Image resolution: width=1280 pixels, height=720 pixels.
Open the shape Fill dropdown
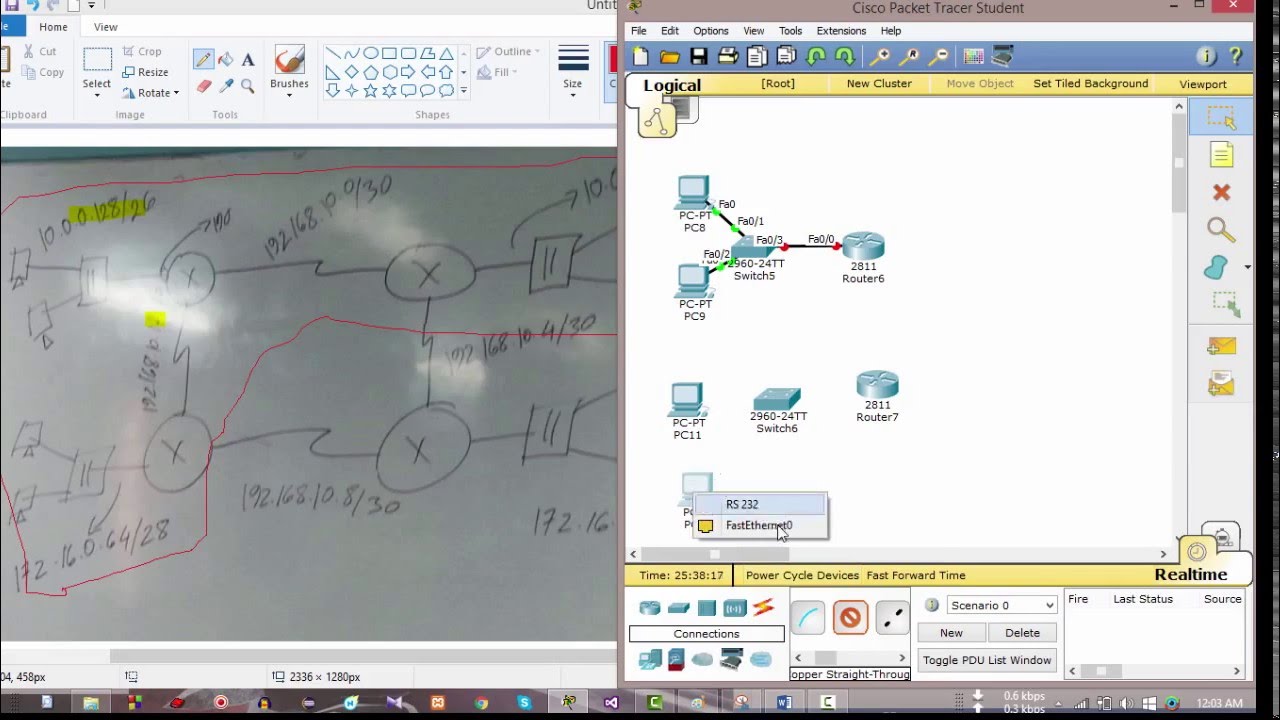[x=498, y=72]
